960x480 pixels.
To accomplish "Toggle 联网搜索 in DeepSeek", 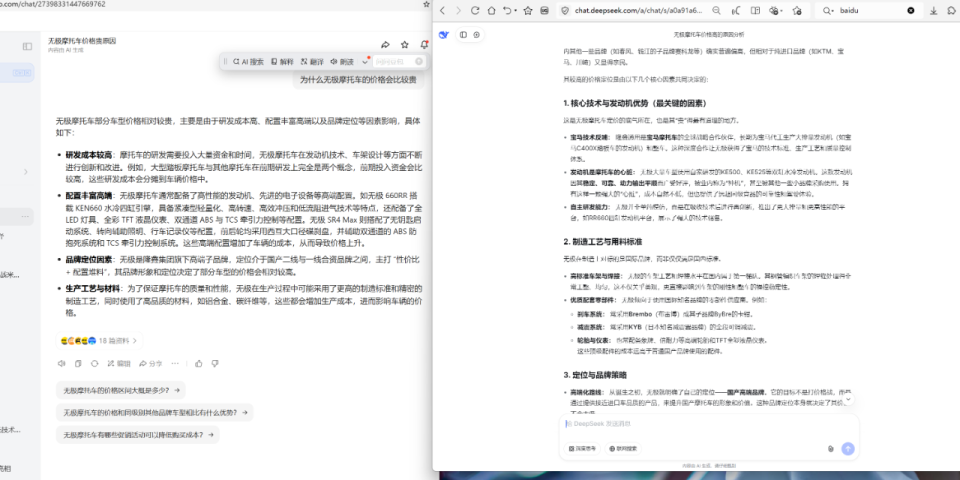I will point(623,449).
